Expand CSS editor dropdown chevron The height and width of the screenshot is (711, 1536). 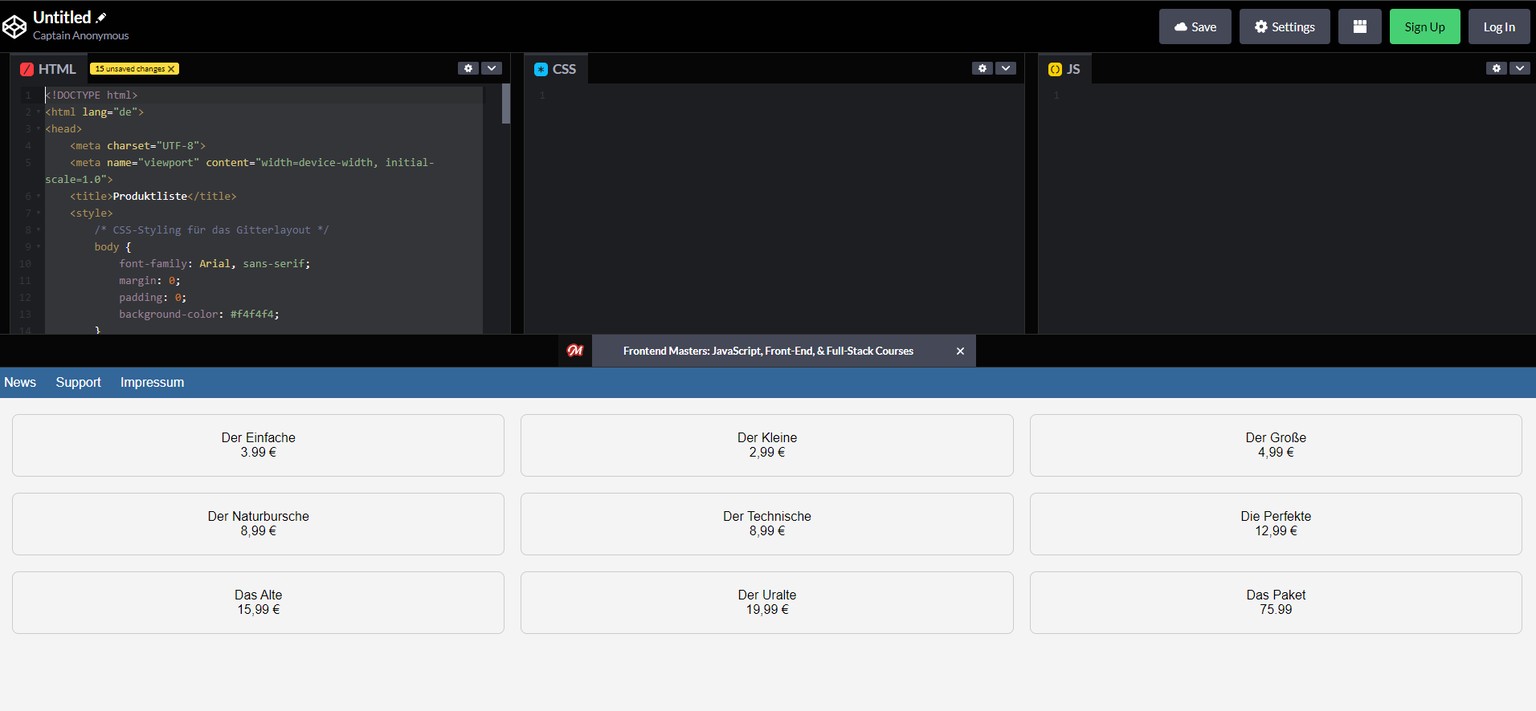[x=1006, y=68]
